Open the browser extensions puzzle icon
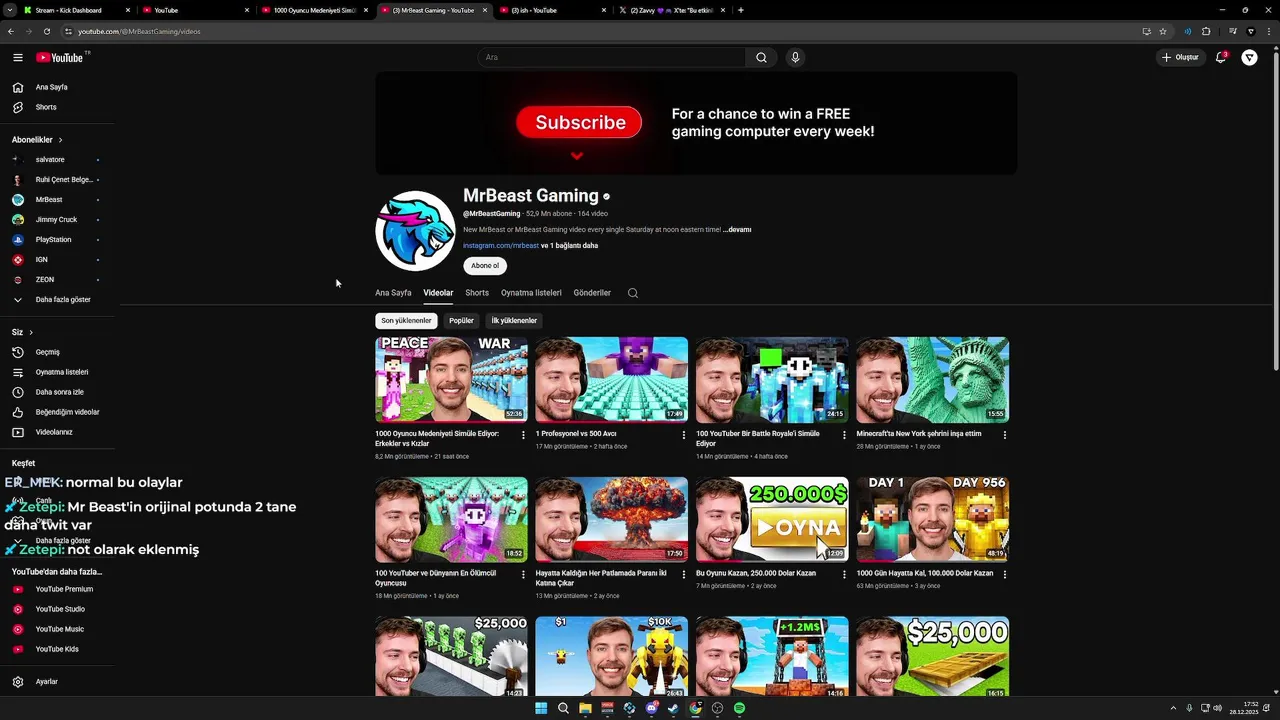Screen dimensions: 1280x720 [1206, 31]
